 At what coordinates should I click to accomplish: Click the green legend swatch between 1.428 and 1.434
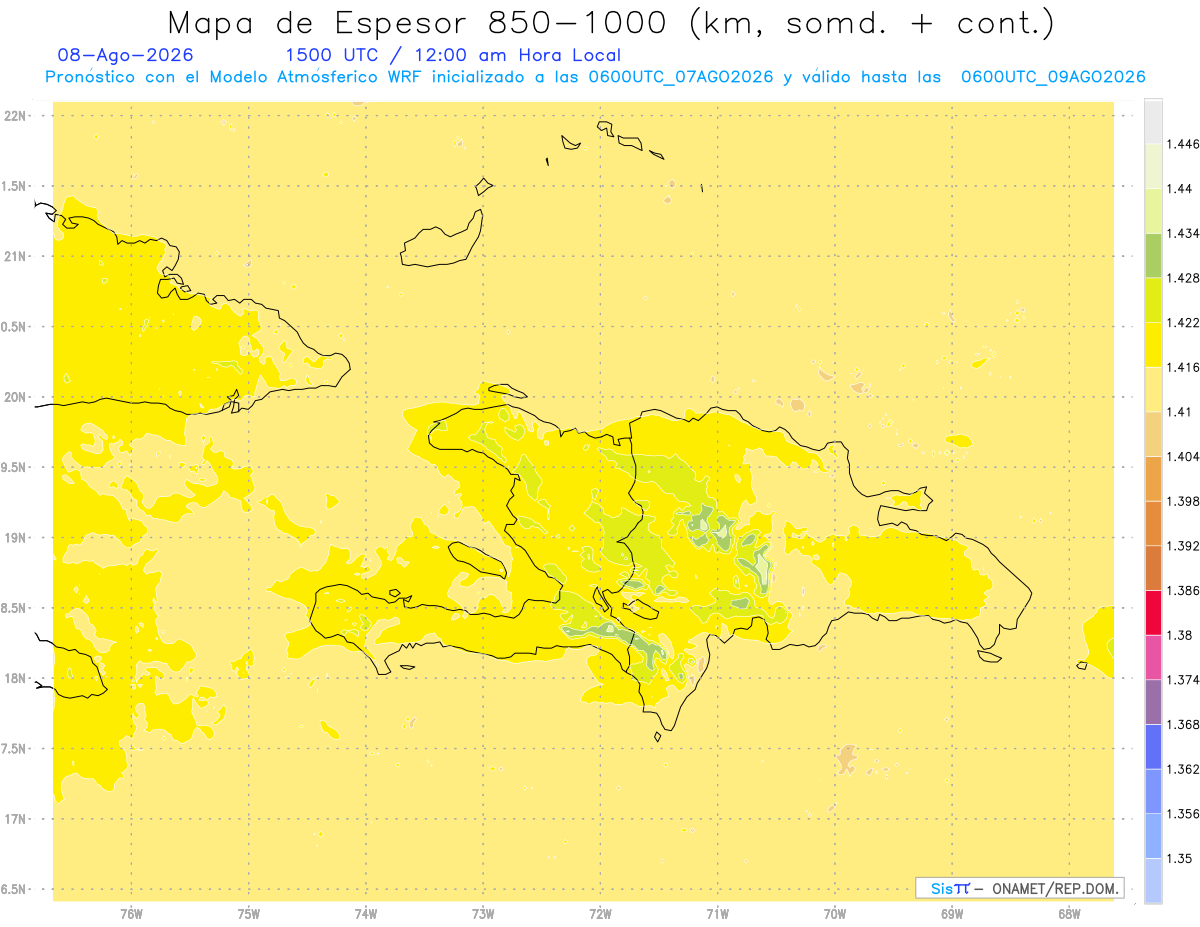click(x=1153, y=255)
